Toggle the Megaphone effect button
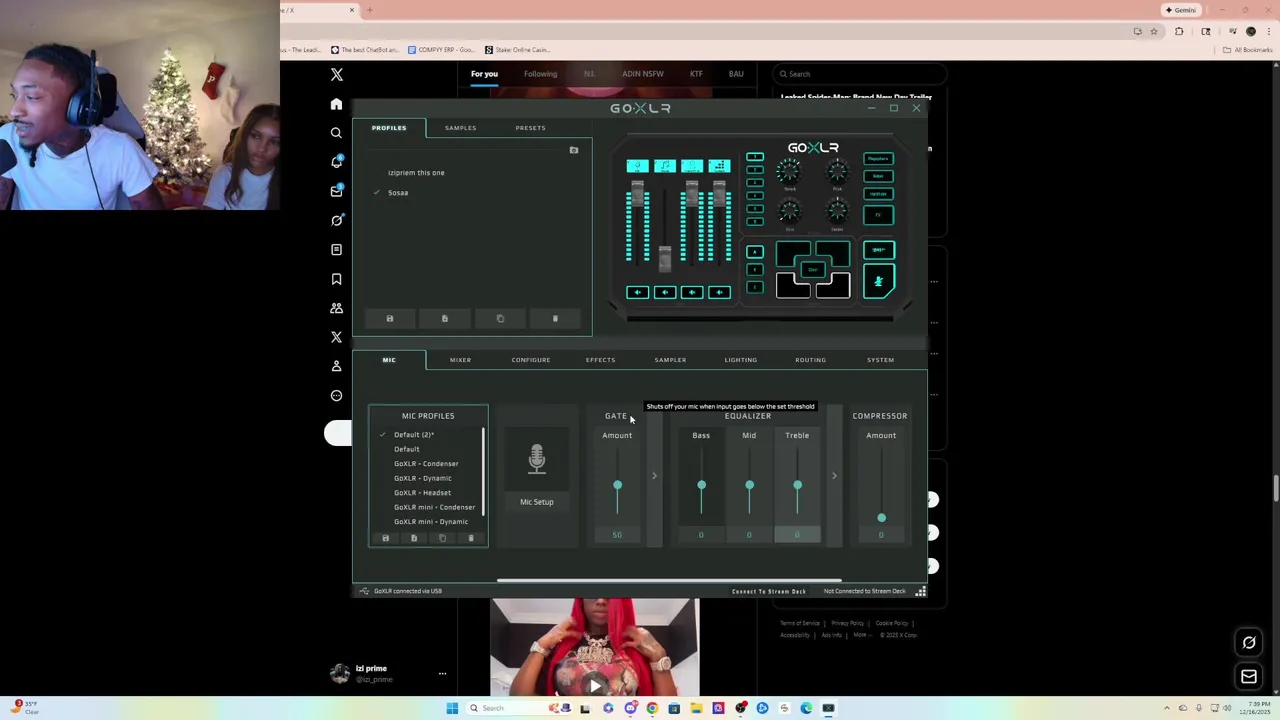Image resolution: width=1280 pixels, height=720 pixels. (878, 158)
